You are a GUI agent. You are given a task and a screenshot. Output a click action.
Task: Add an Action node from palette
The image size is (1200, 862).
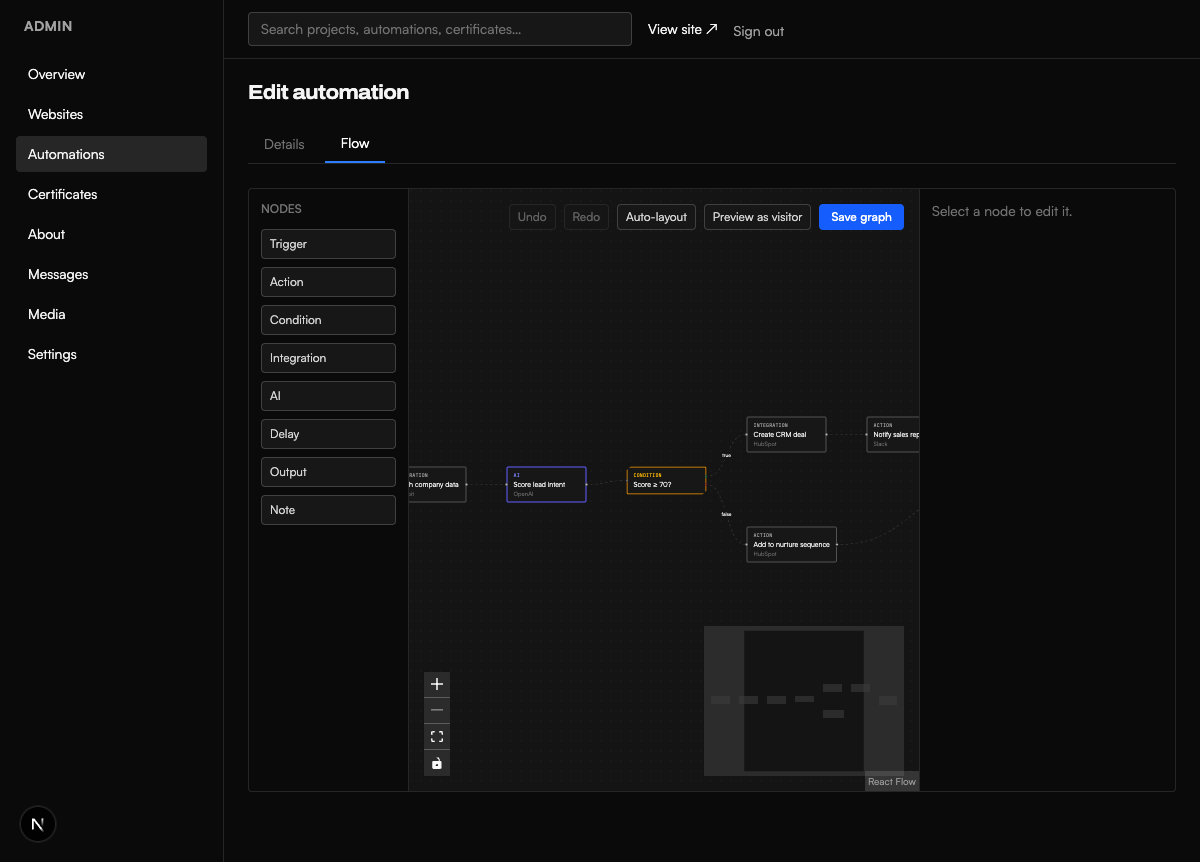tap(328, 282)
